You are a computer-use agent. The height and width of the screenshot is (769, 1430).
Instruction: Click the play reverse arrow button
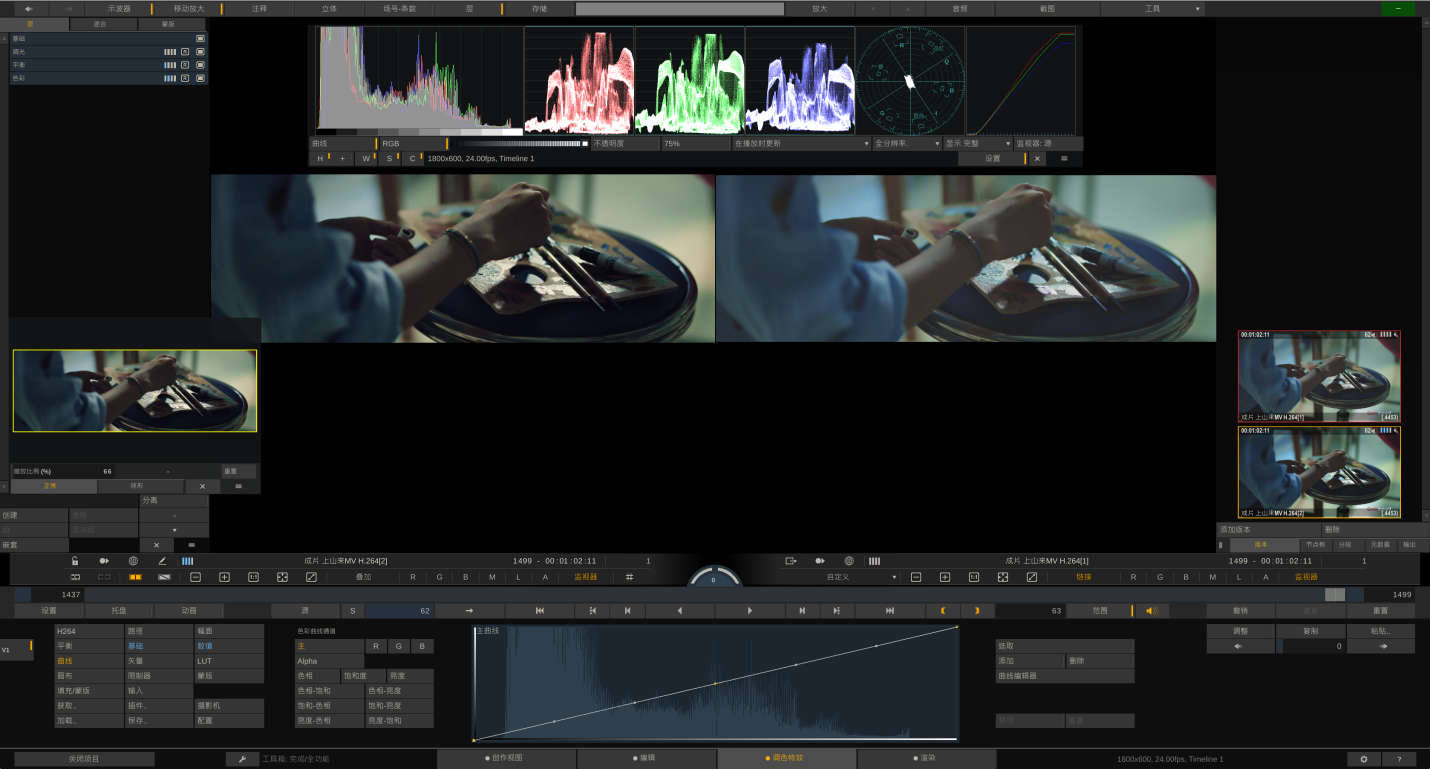coord(680,610)
